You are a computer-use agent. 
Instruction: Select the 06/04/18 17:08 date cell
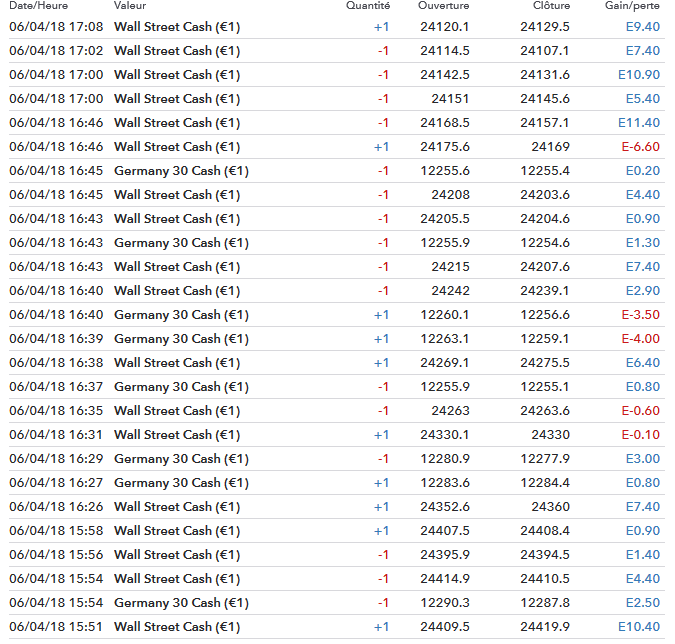pos(56,27)
